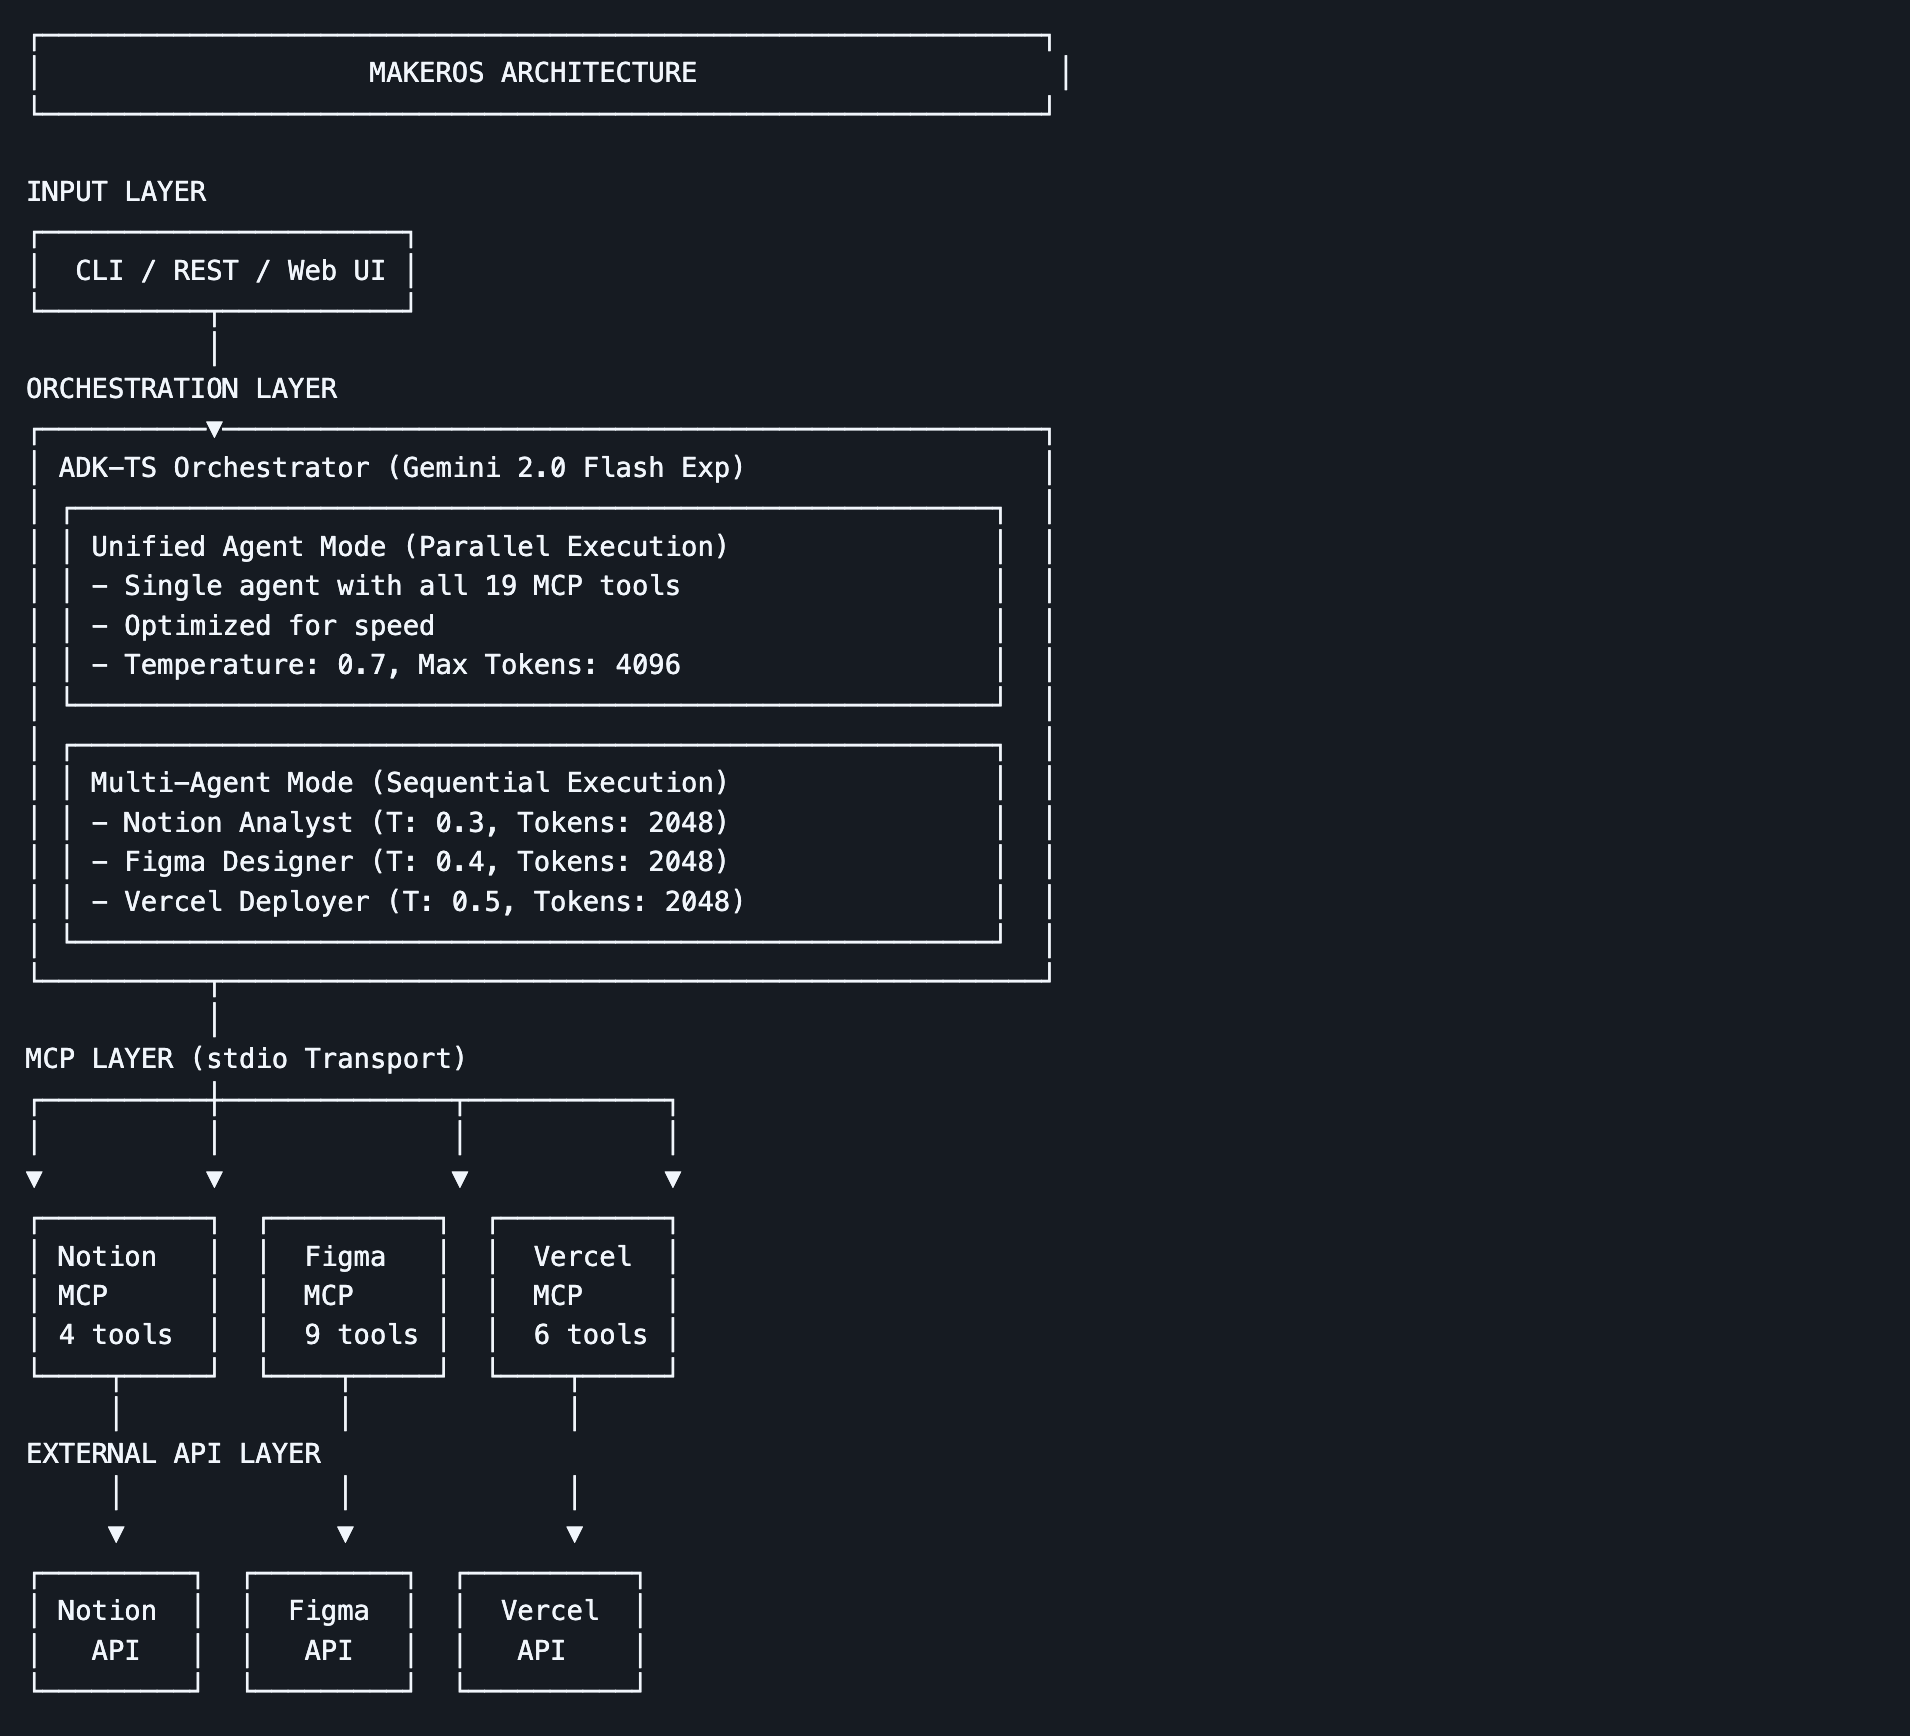Select the Vercel Deployer (T: 0.5) line

[x=417, y=902]
